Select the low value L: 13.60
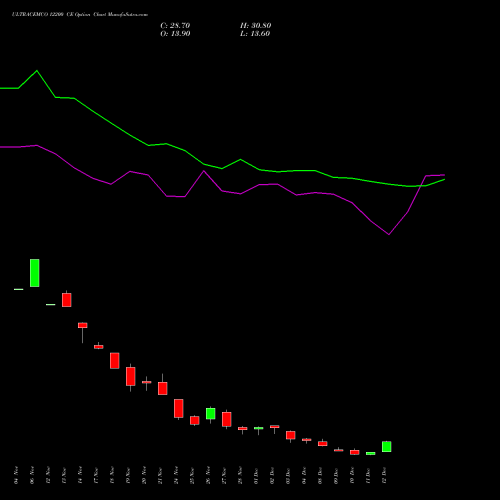Viewport: 500px width, 500px height. [x=255, y=34]
